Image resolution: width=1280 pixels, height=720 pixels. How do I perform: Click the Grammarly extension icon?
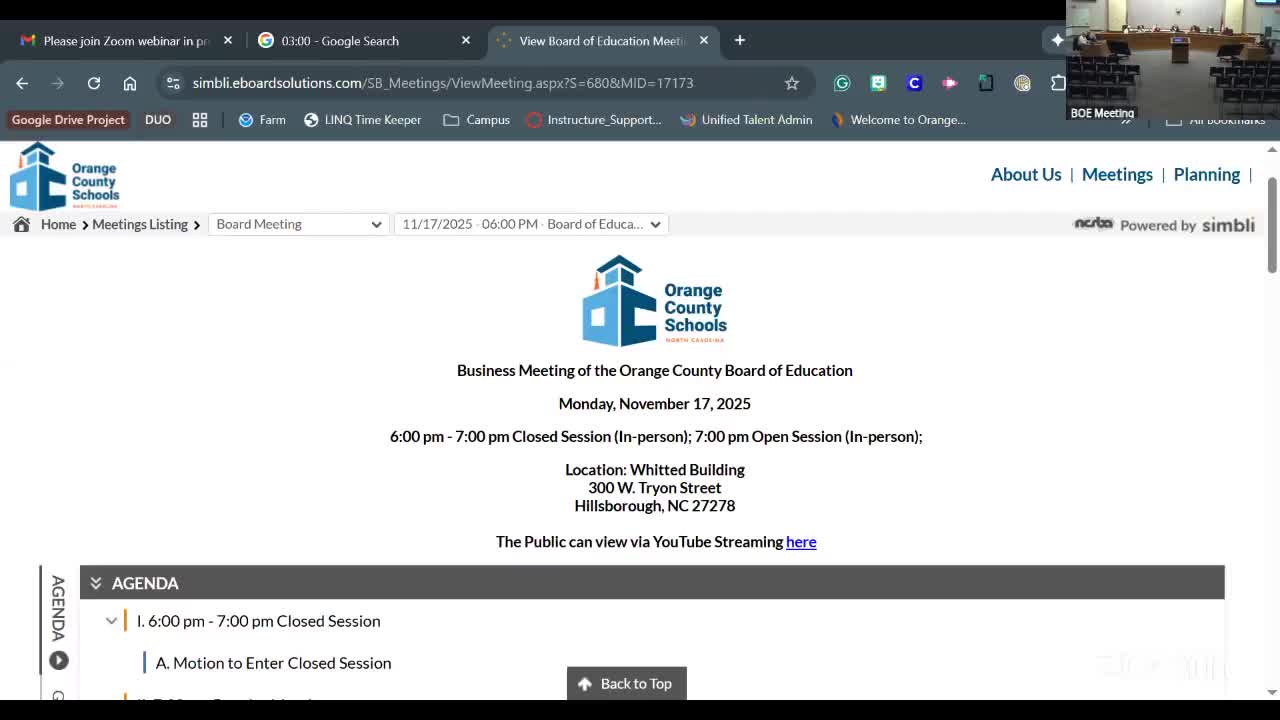[x=842, y=83]
